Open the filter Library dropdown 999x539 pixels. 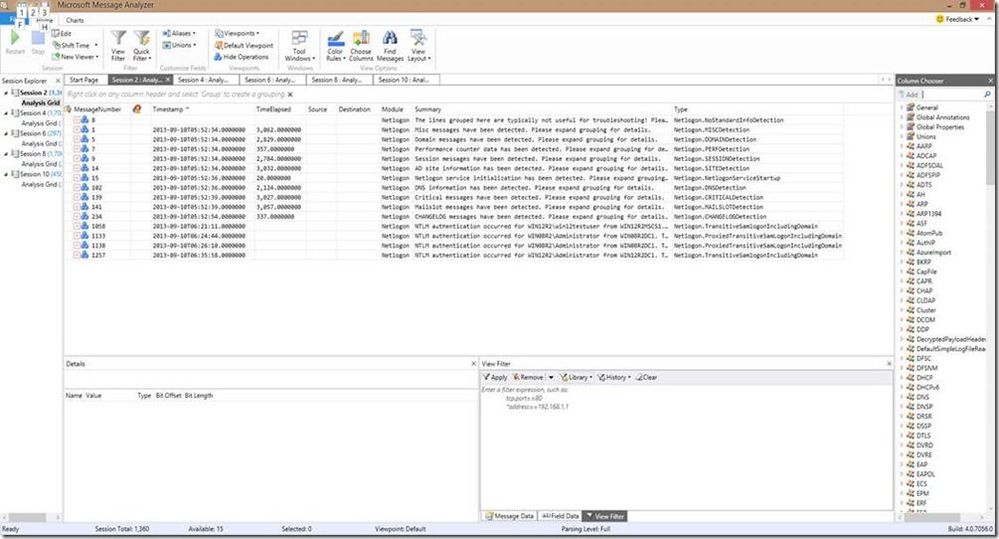click(576, 377)
